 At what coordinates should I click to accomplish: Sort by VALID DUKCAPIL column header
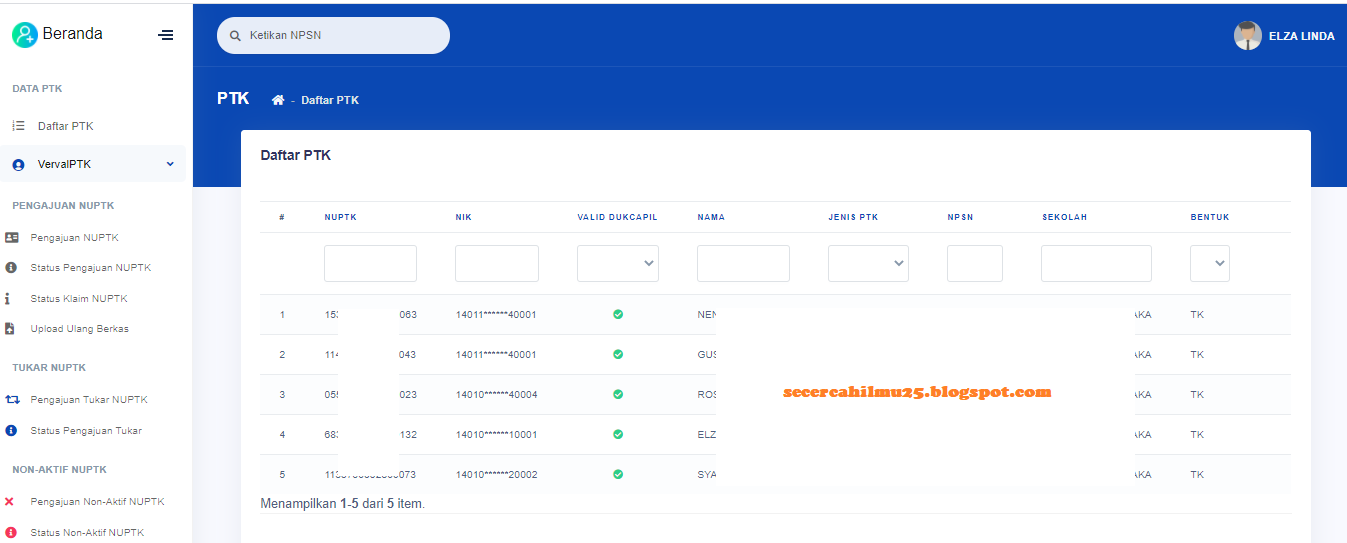click(617, 217)
